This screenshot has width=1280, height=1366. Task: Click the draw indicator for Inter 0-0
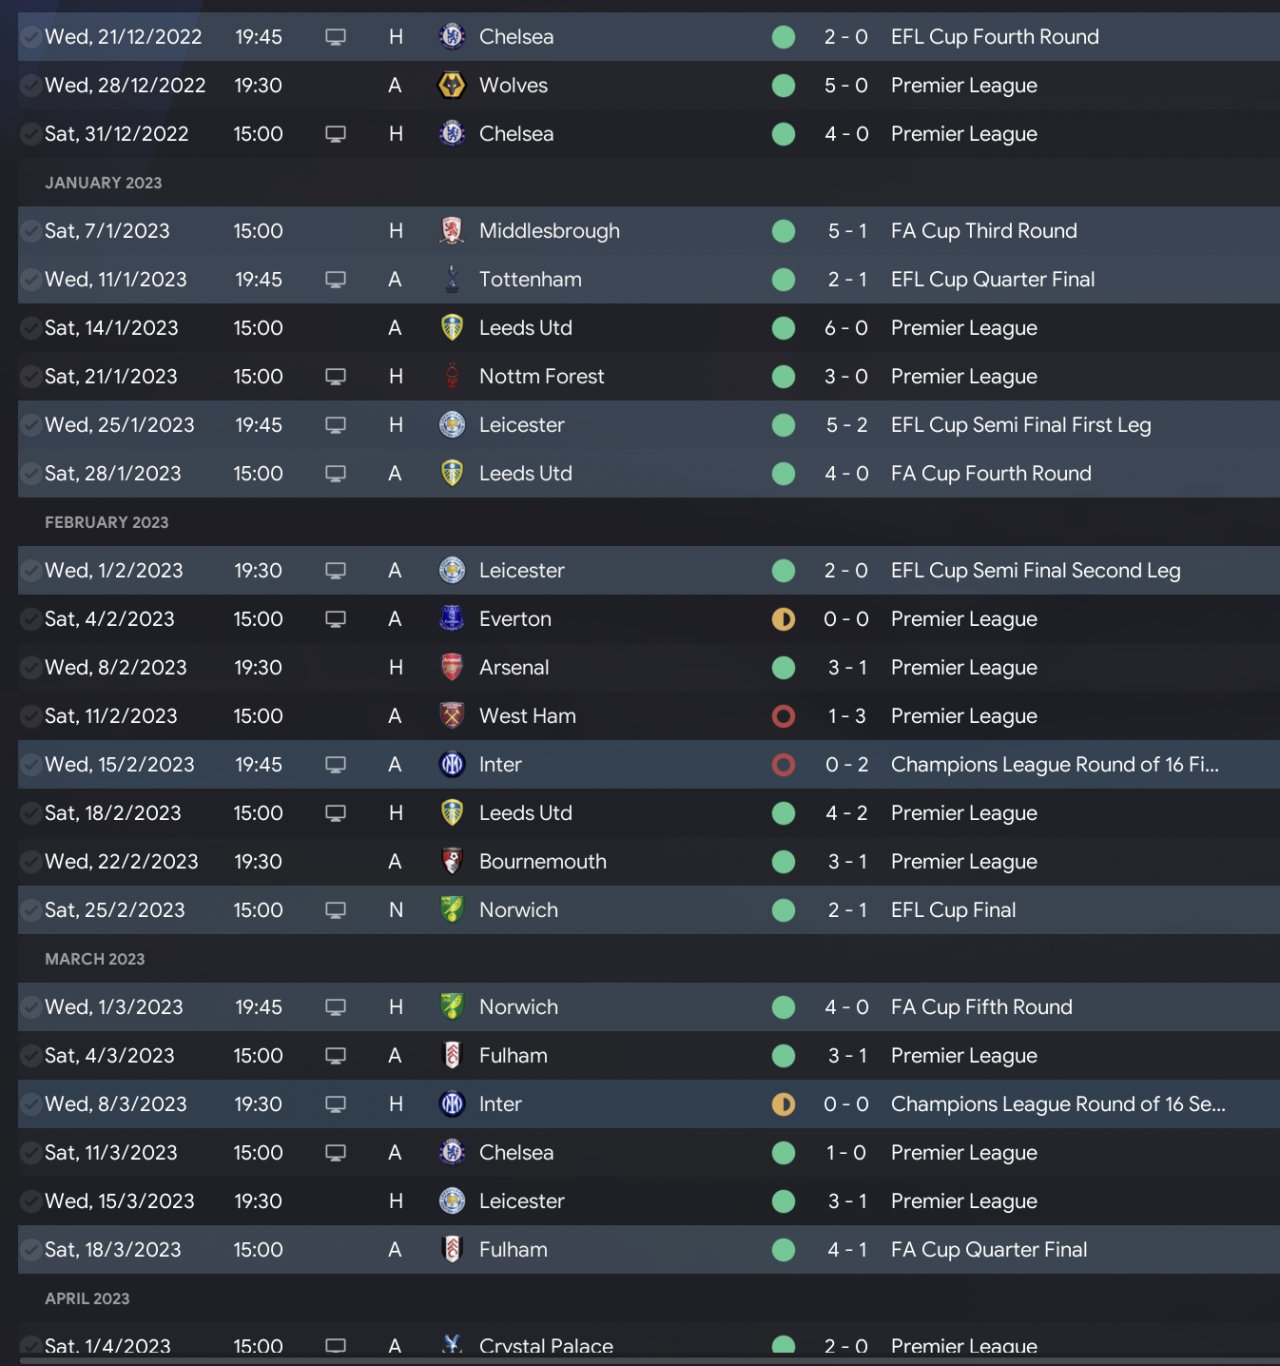784,1104
